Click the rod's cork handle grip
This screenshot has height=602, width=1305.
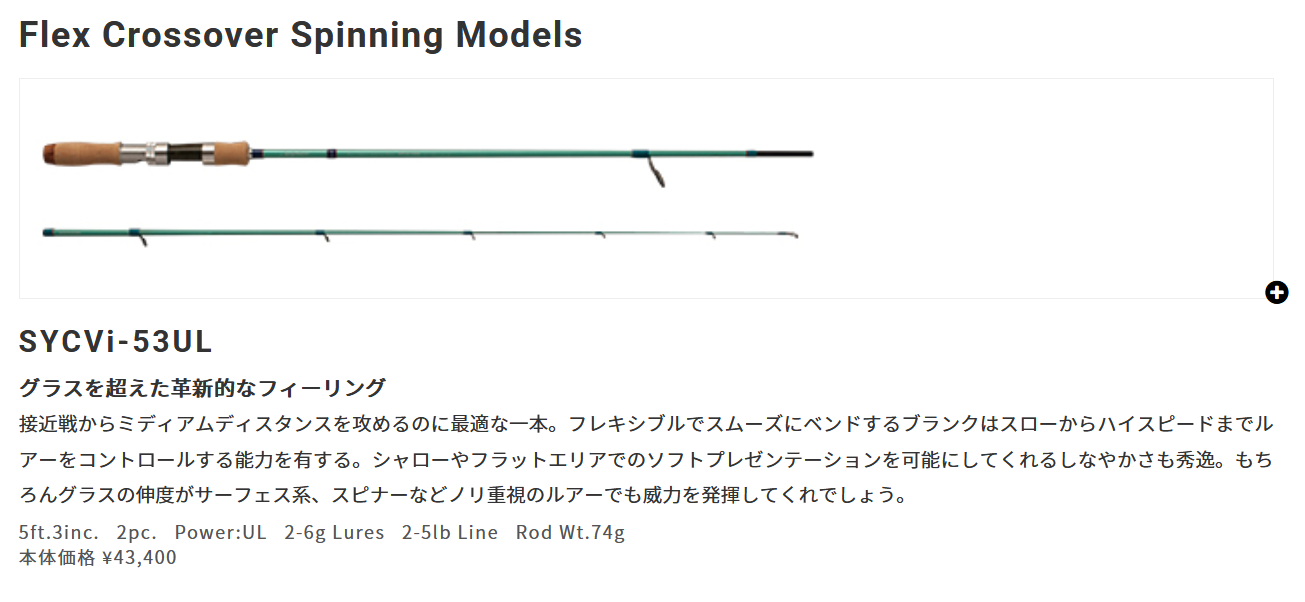point(80,154)
